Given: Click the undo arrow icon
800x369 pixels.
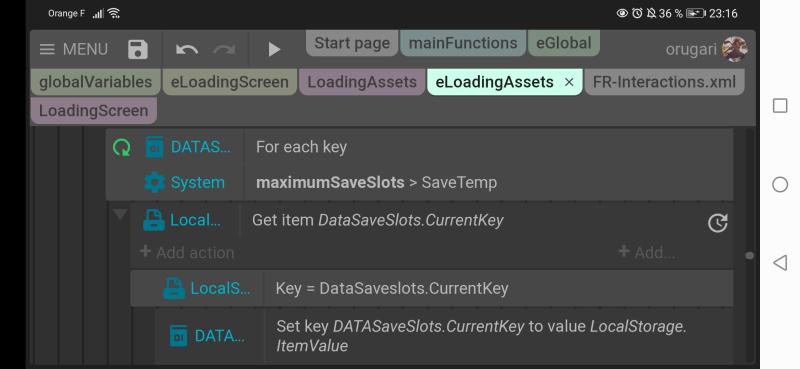Looking at the screenshot, I should point(187,50).
